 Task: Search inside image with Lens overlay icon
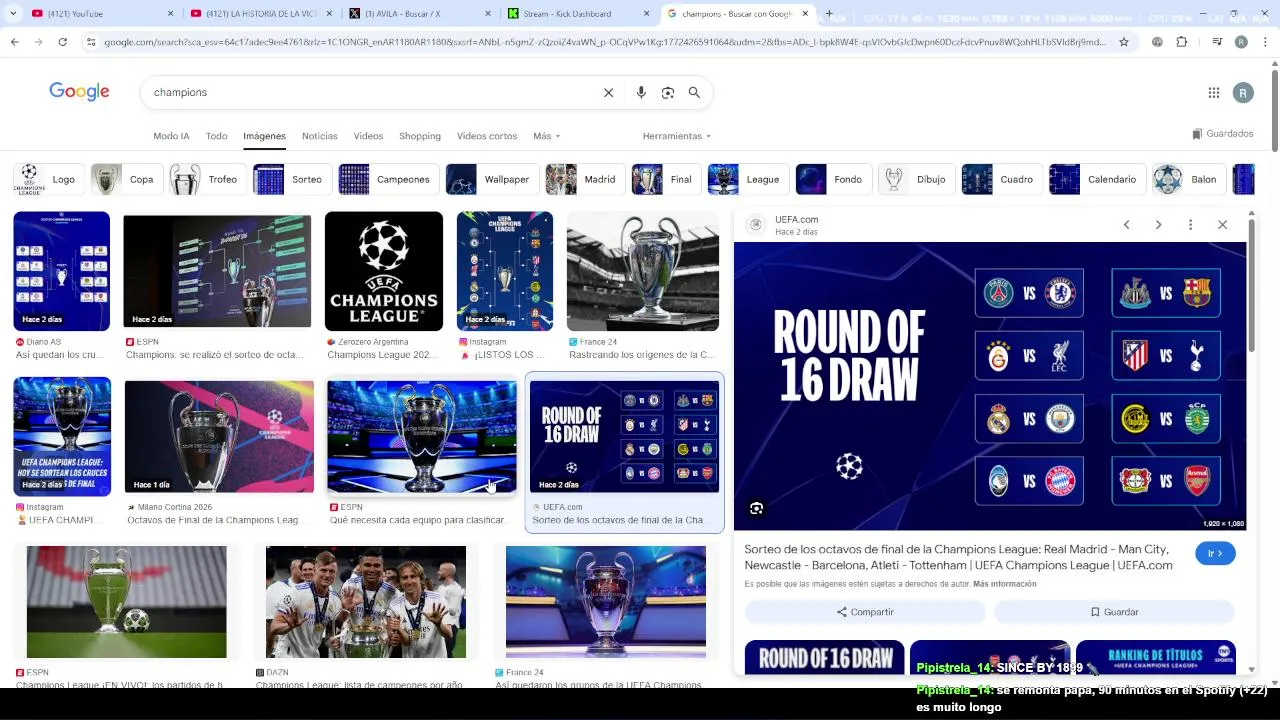pyautogui.click(x=756, y=509)
